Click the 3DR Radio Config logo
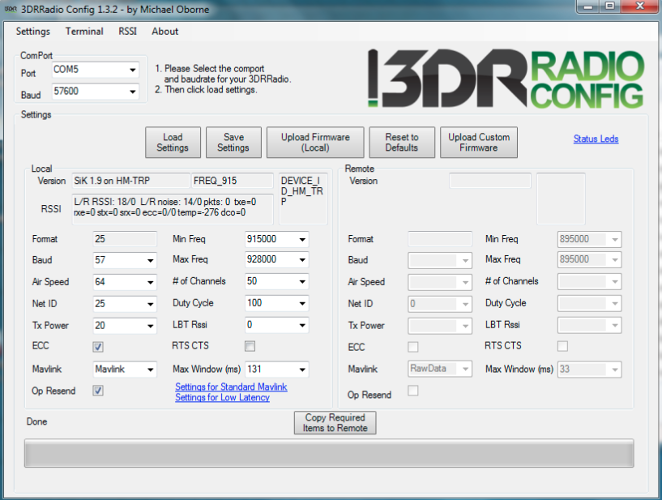662x500 pixels. click(505, 79)
